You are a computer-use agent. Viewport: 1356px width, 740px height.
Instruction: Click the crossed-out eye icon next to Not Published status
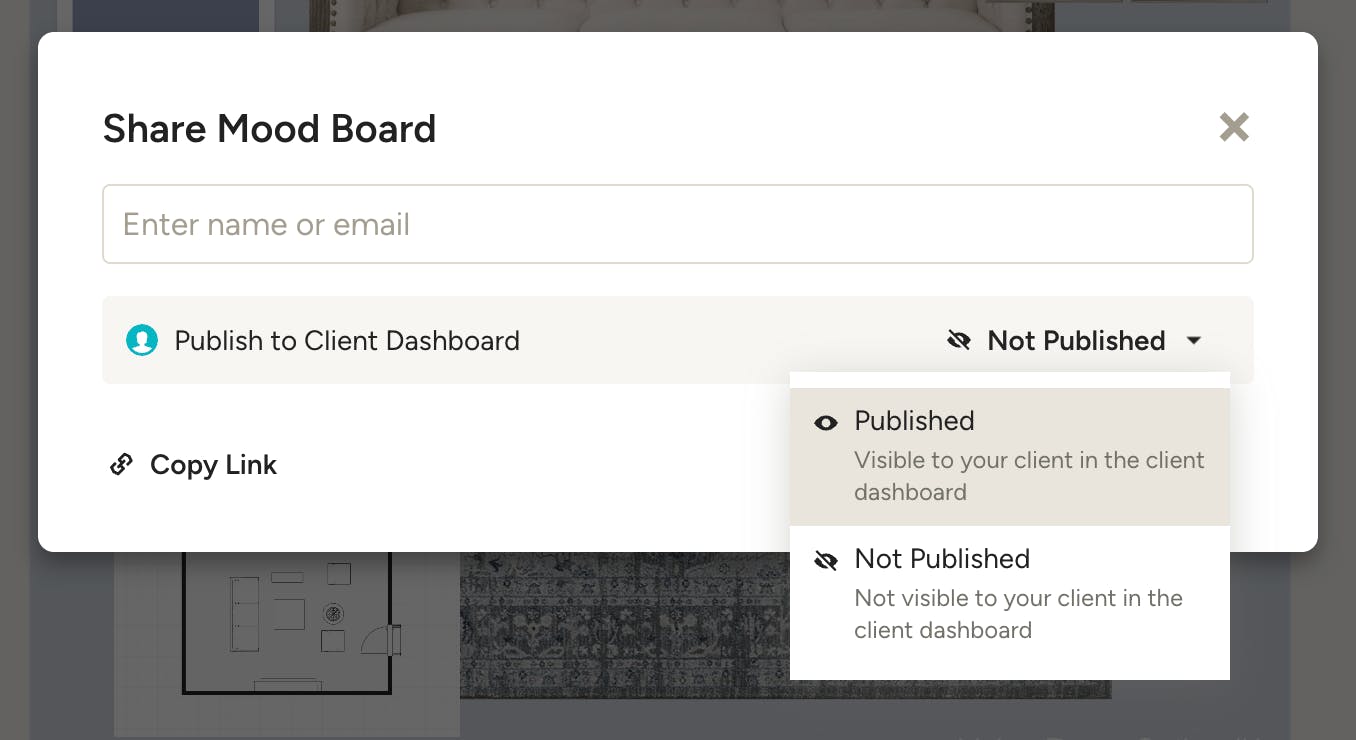tap(958, 341)
